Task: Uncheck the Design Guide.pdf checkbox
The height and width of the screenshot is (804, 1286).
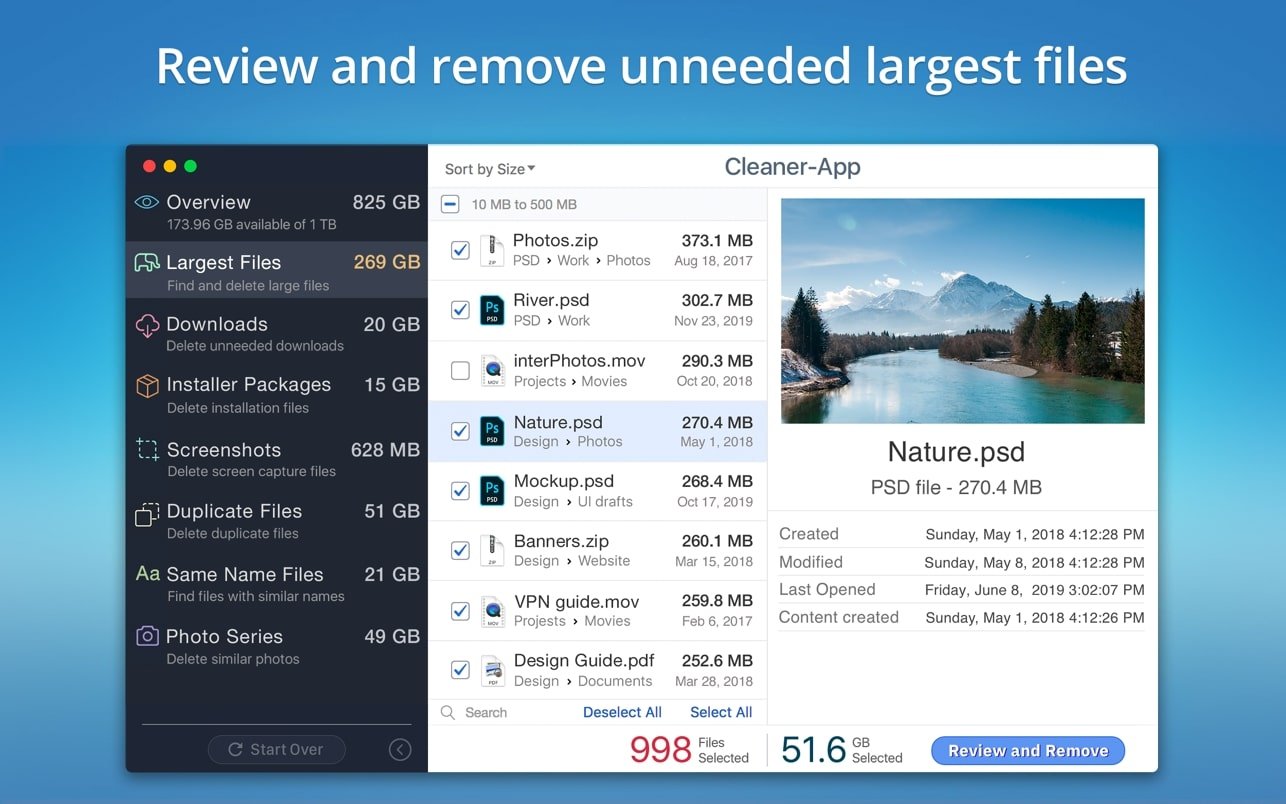Action: (460, 670)
